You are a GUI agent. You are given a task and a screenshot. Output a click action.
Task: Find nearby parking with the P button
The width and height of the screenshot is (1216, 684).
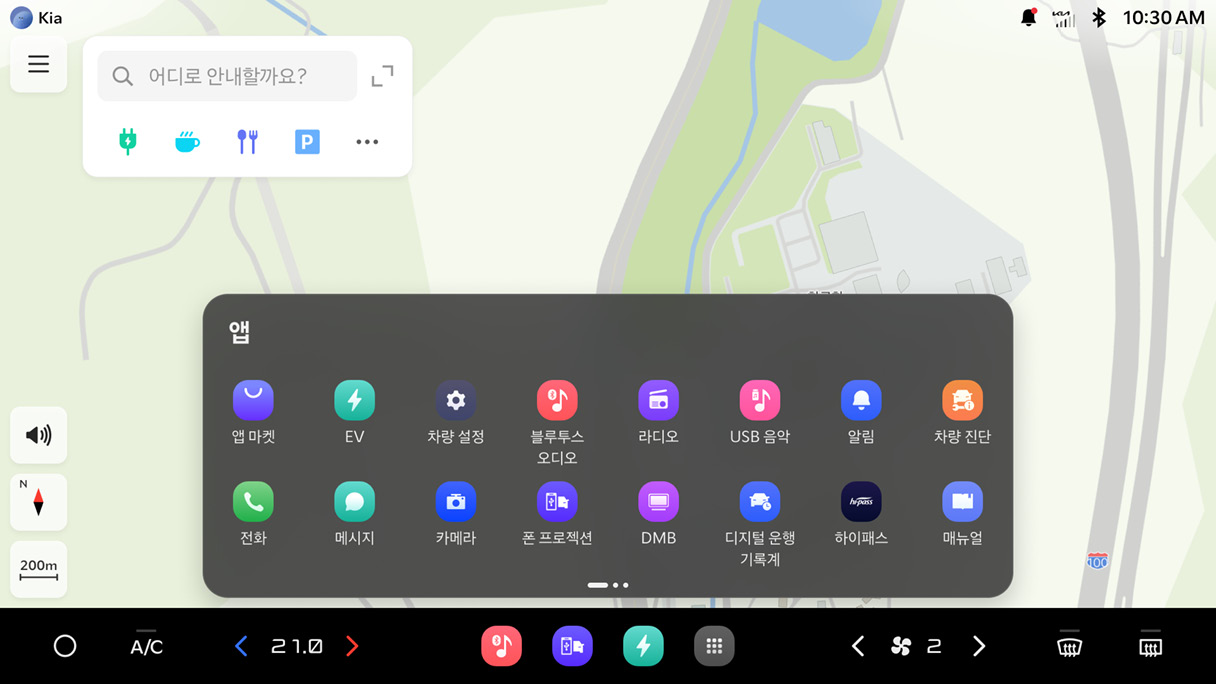click(x=307, y=142)
